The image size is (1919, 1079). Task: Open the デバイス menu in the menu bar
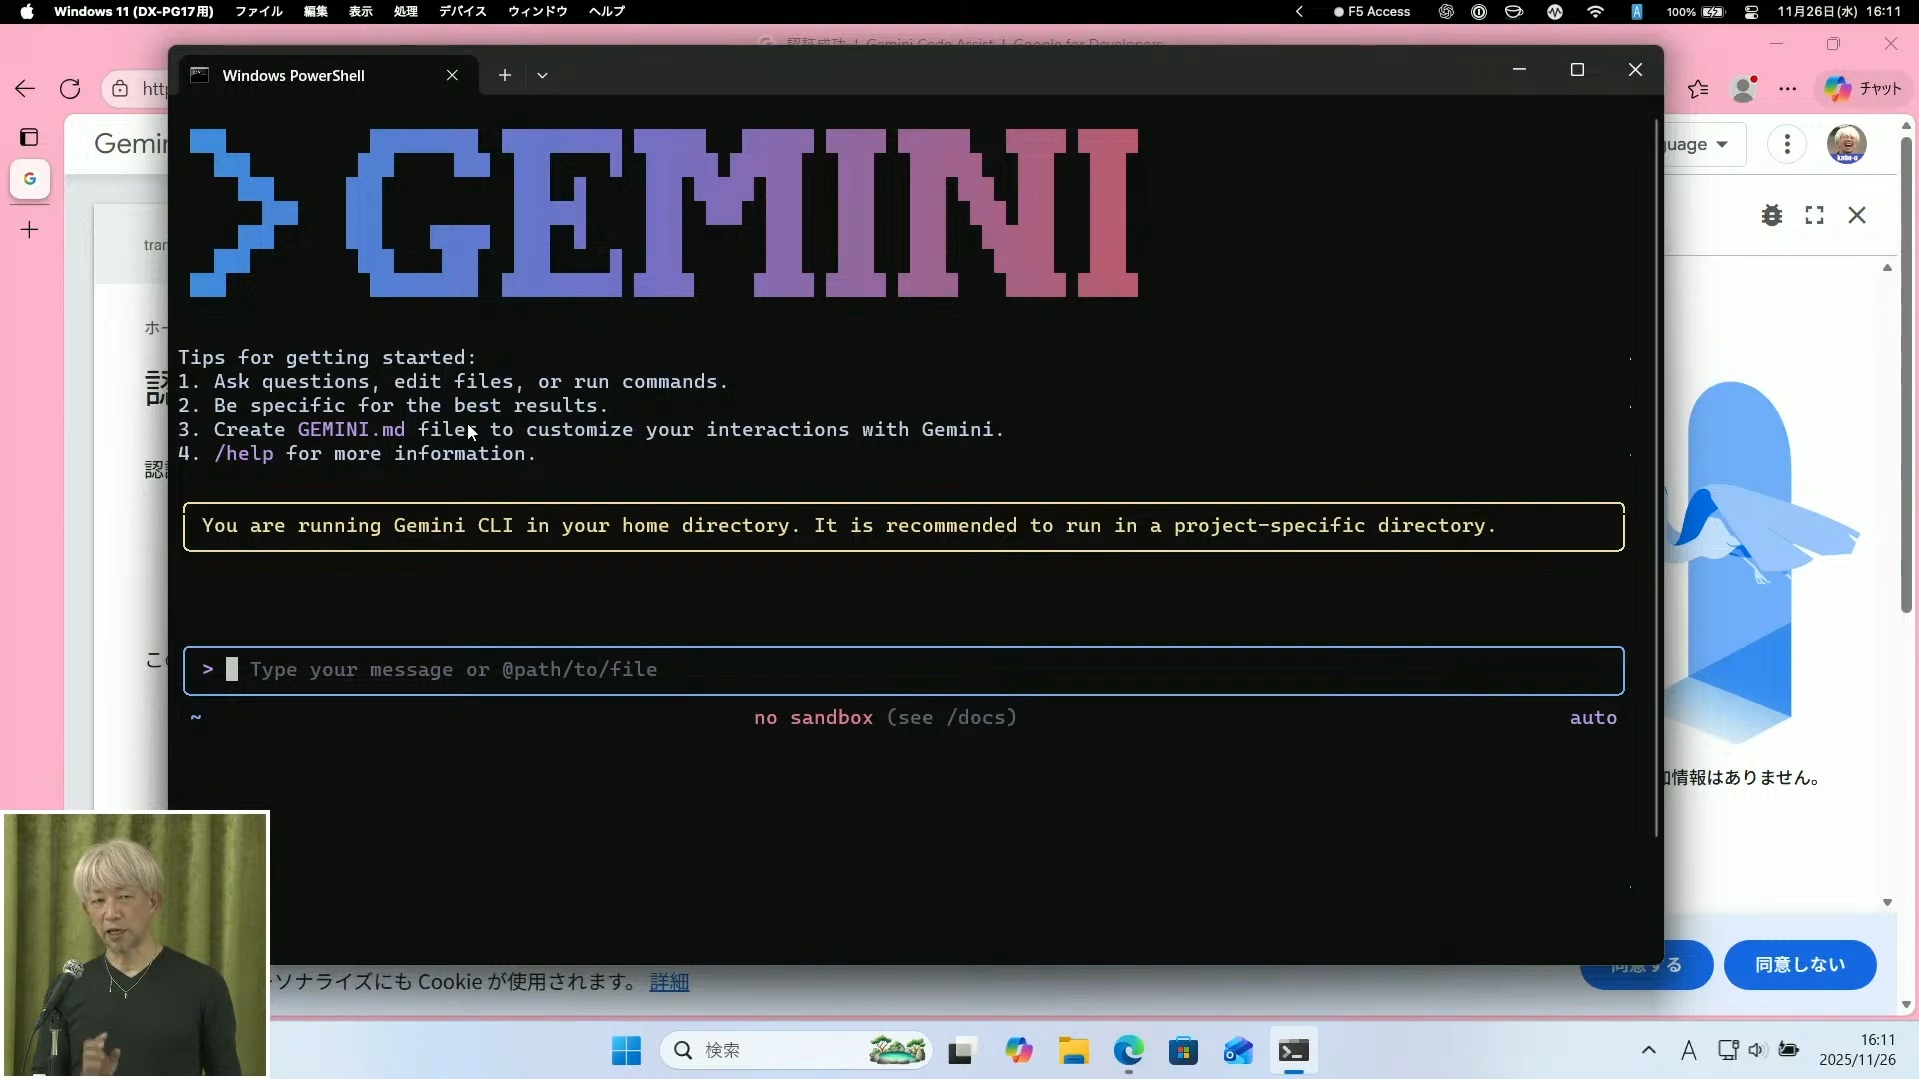462,11
